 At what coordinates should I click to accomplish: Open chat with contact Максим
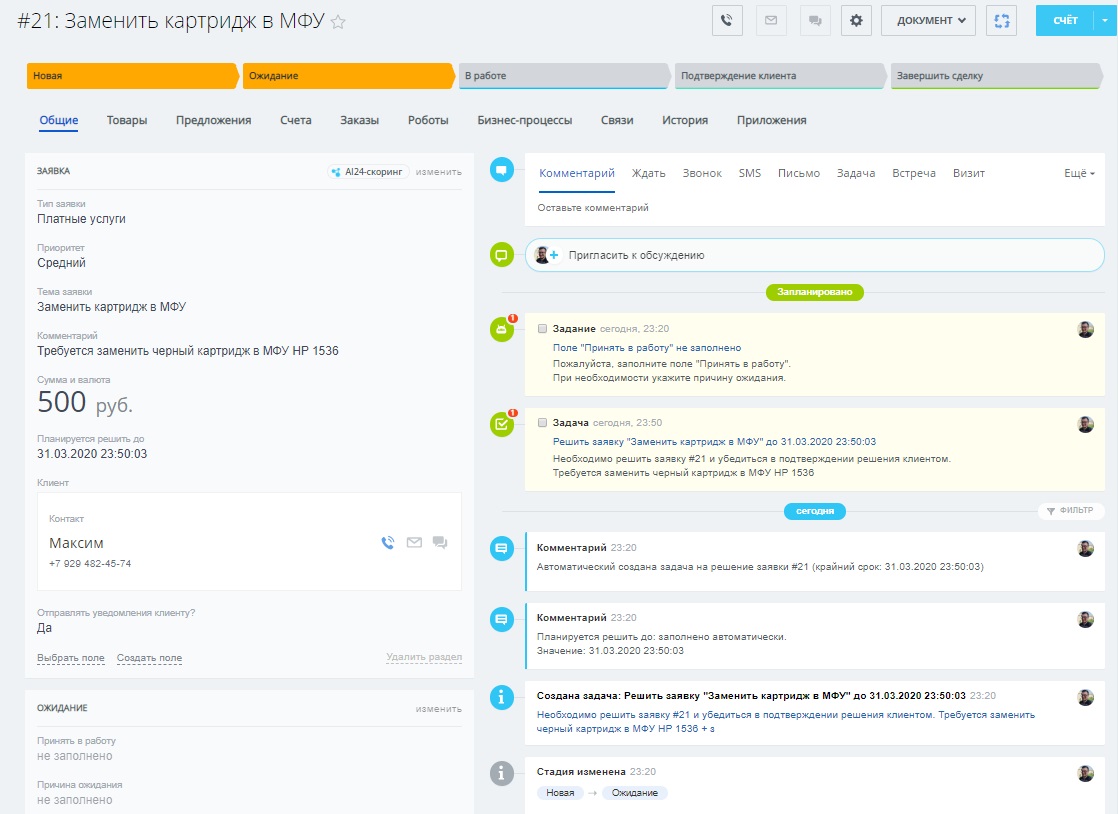tap(440, 543)
